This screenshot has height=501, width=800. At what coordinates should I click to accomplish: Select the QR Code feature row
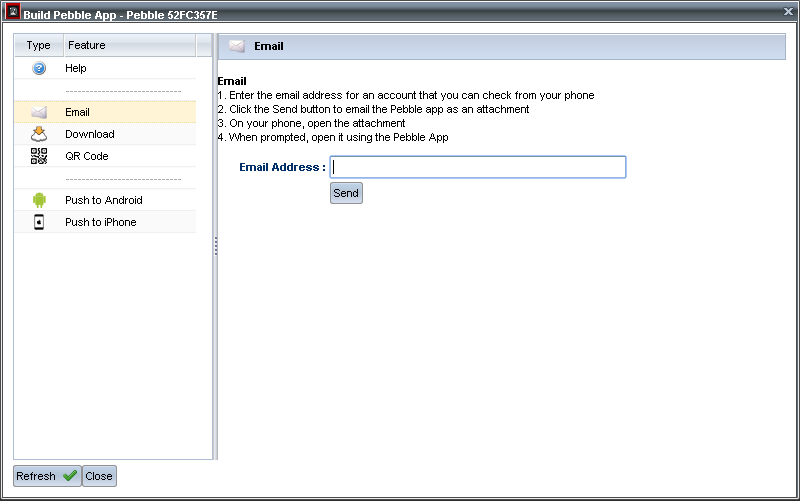click(105, 156)
